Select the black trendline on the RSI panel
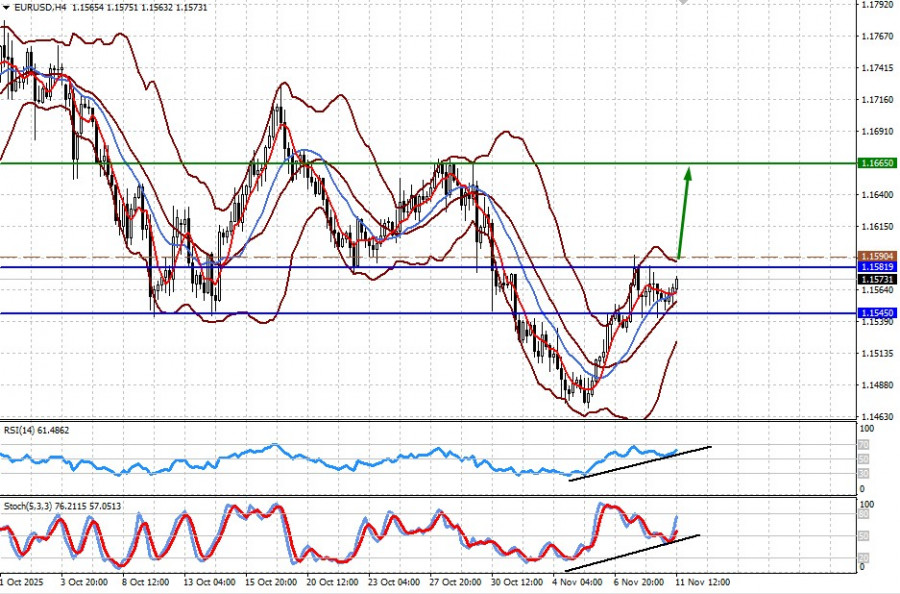The height and width of the screenshot is (594, 900). click(640, 463)
